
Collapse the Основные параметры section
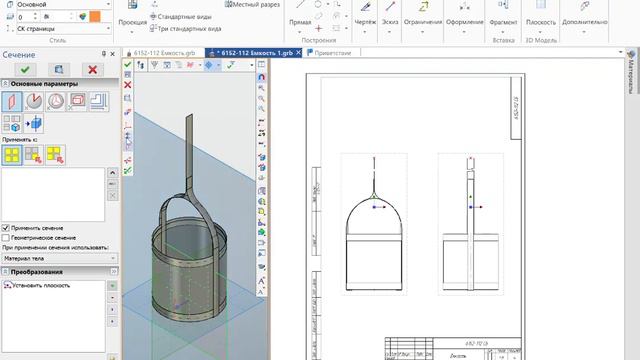point(5,84)
